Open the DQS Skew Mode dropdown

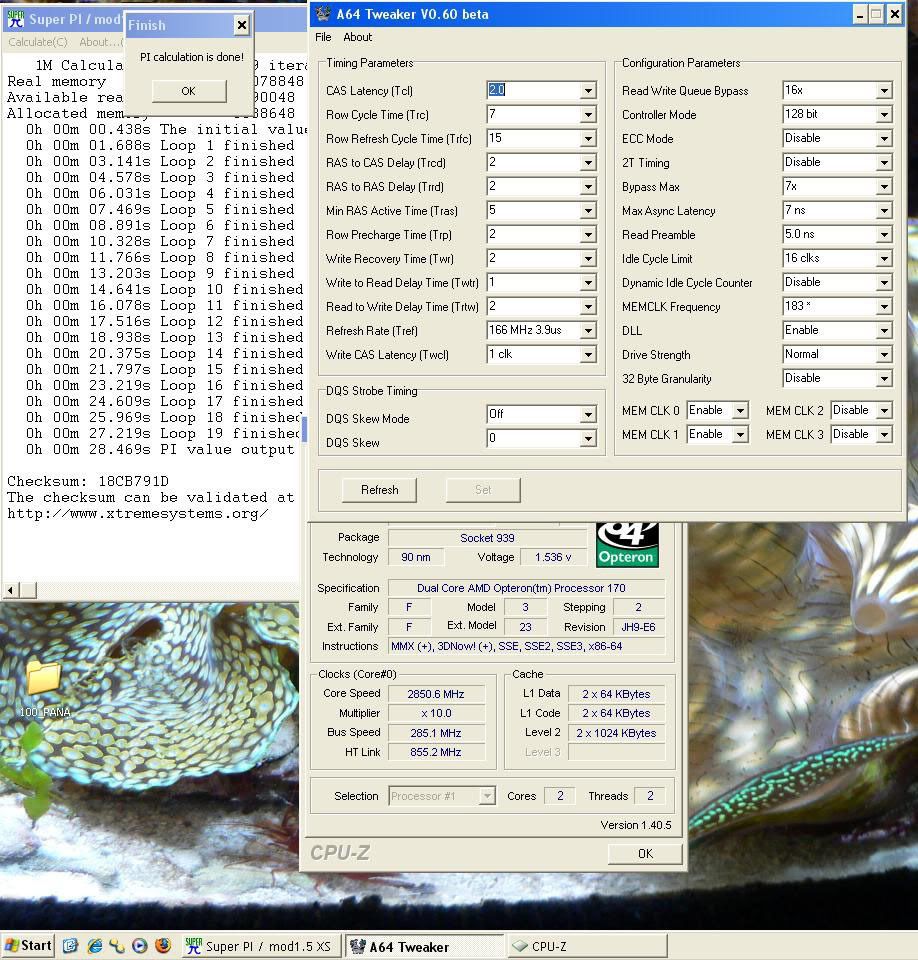pyautogui.click(x=589, y=414)
